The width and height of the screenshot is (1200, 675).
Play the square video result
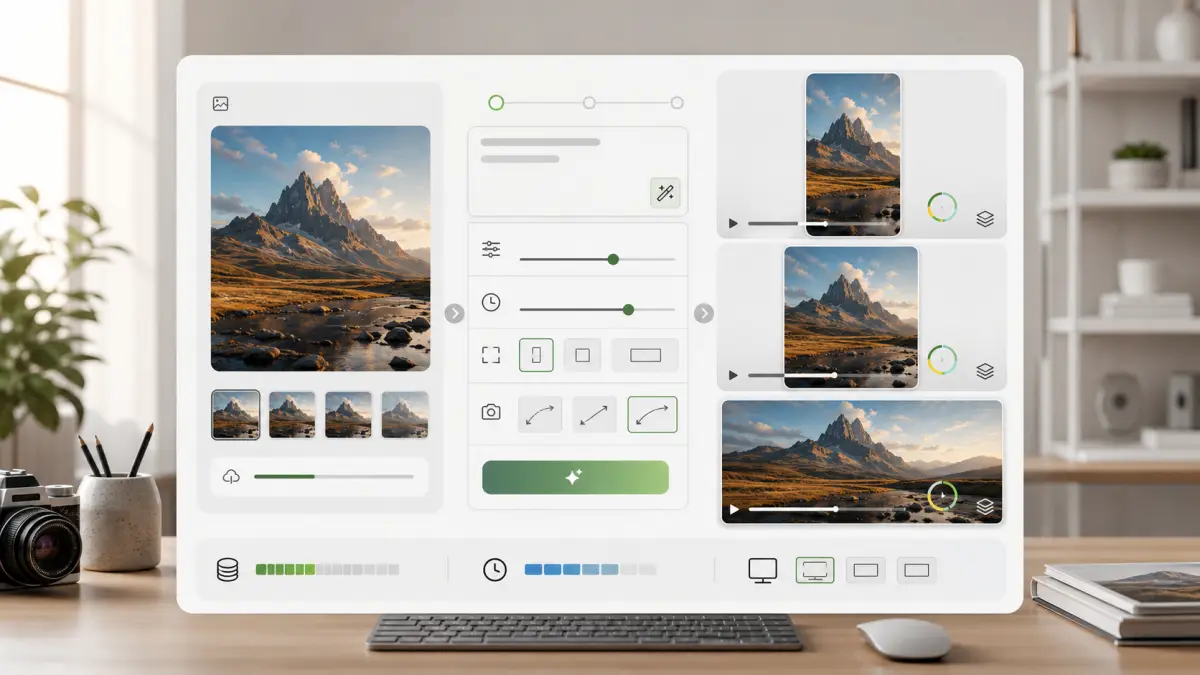733,375
